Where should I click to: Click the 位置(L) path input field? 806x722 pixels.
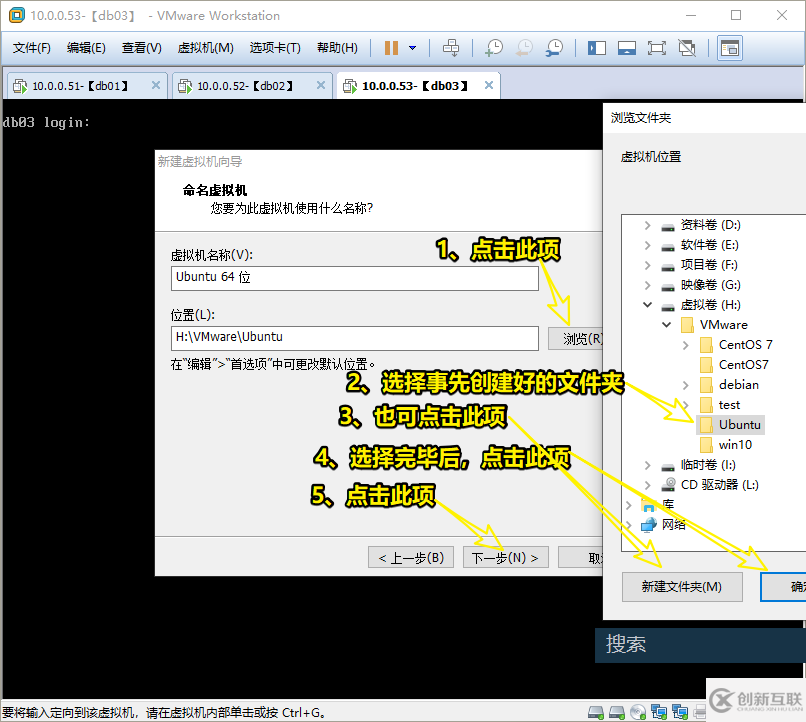coord(355,338)
